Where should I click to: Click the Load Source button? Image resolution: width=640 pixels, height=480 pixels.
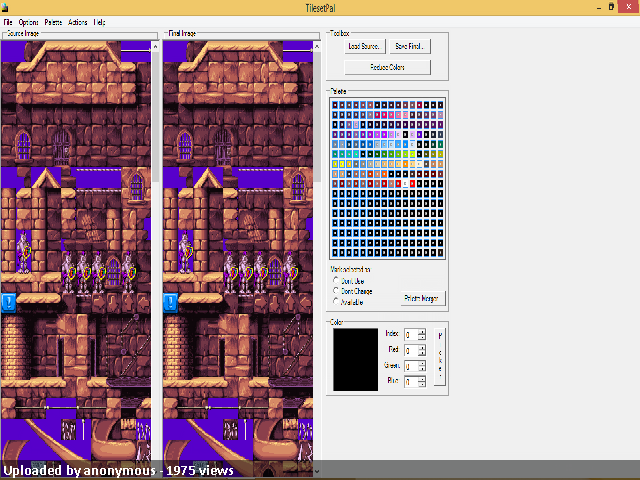pyautogui.click(x=364, y=46)
